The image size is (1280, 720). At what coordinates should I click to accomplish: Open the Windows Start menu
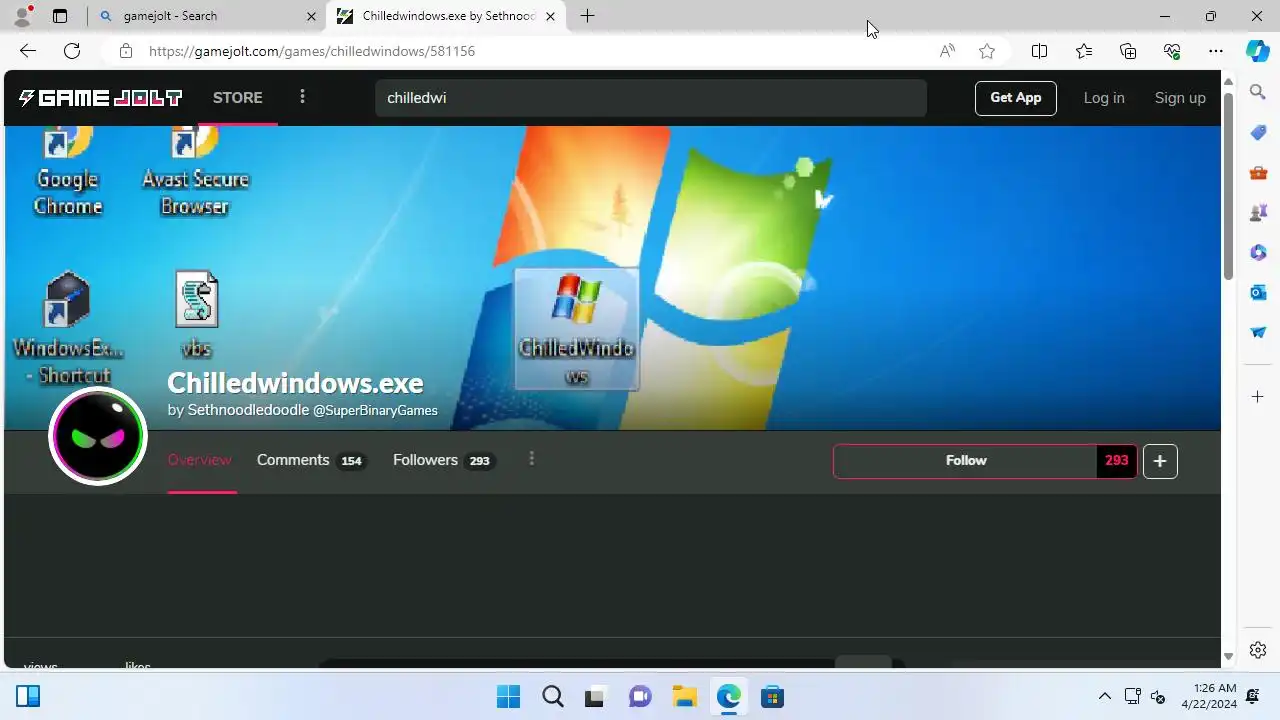pos(508,697)
